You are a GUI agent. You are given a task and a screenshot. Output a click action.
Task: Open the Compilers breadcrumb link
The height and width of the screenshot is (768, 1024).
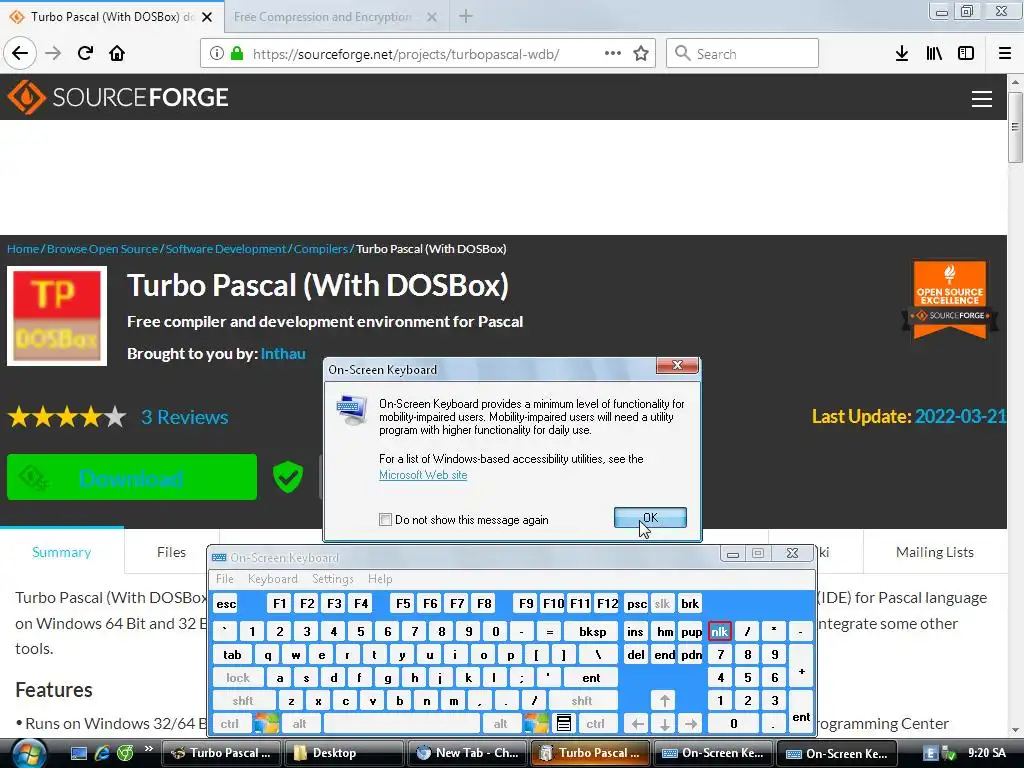click(x=321, y=249)
